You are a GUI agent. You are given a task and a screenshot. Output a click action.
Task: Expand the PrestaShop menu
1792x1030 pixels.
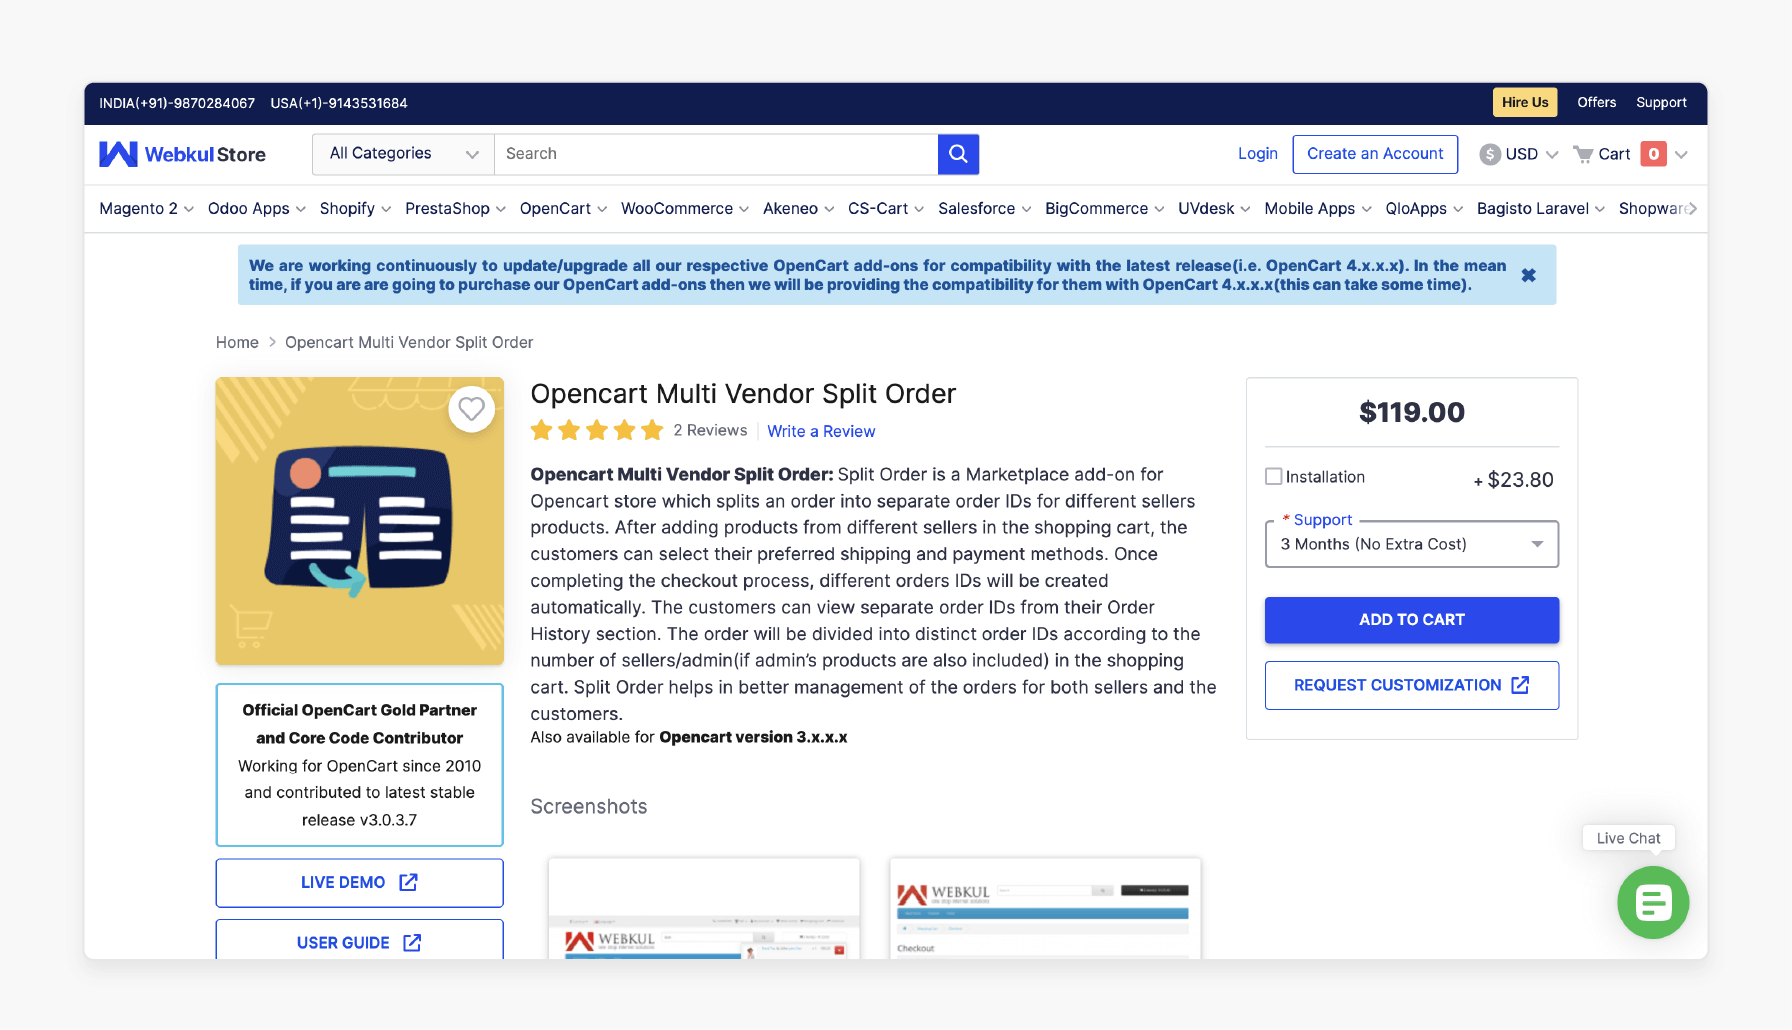click(455, 209)
